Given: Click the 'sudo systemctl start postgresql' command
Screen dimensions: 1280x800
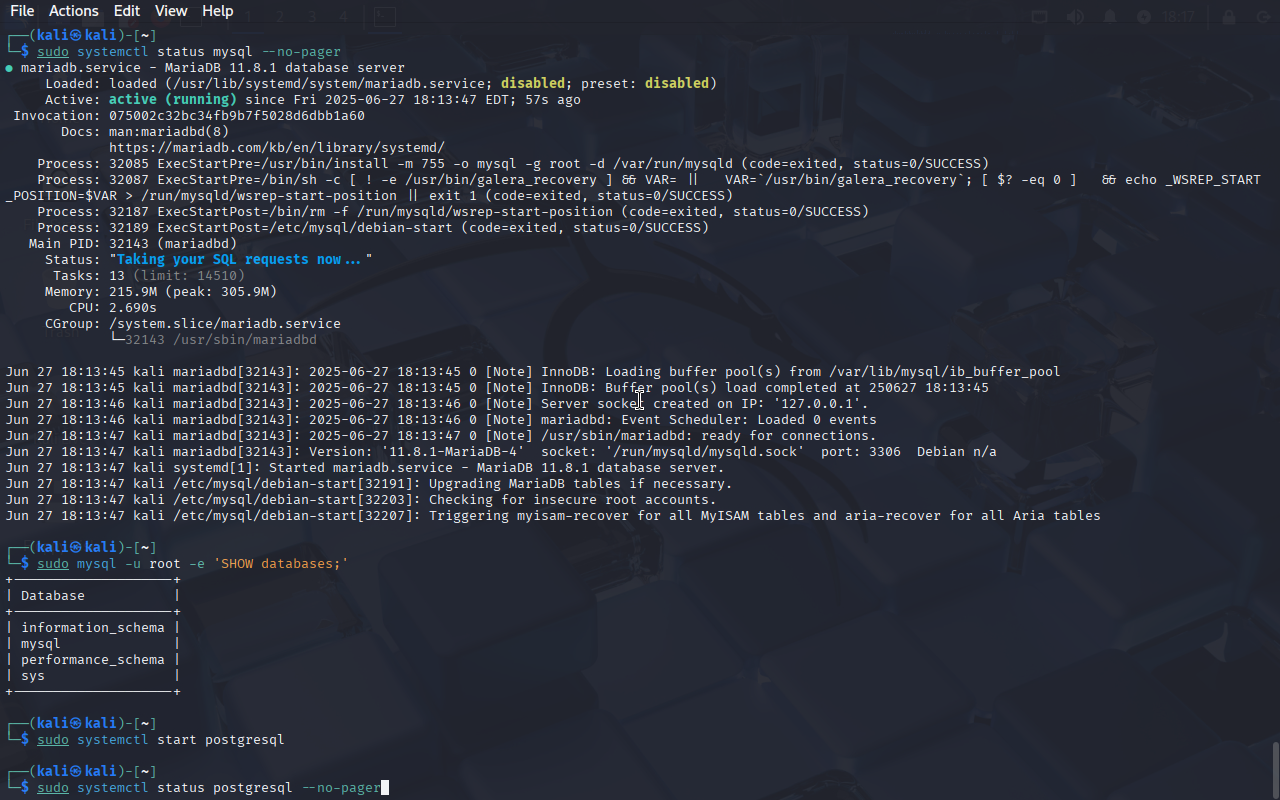Looking at the screenshot, I should 161,740.
